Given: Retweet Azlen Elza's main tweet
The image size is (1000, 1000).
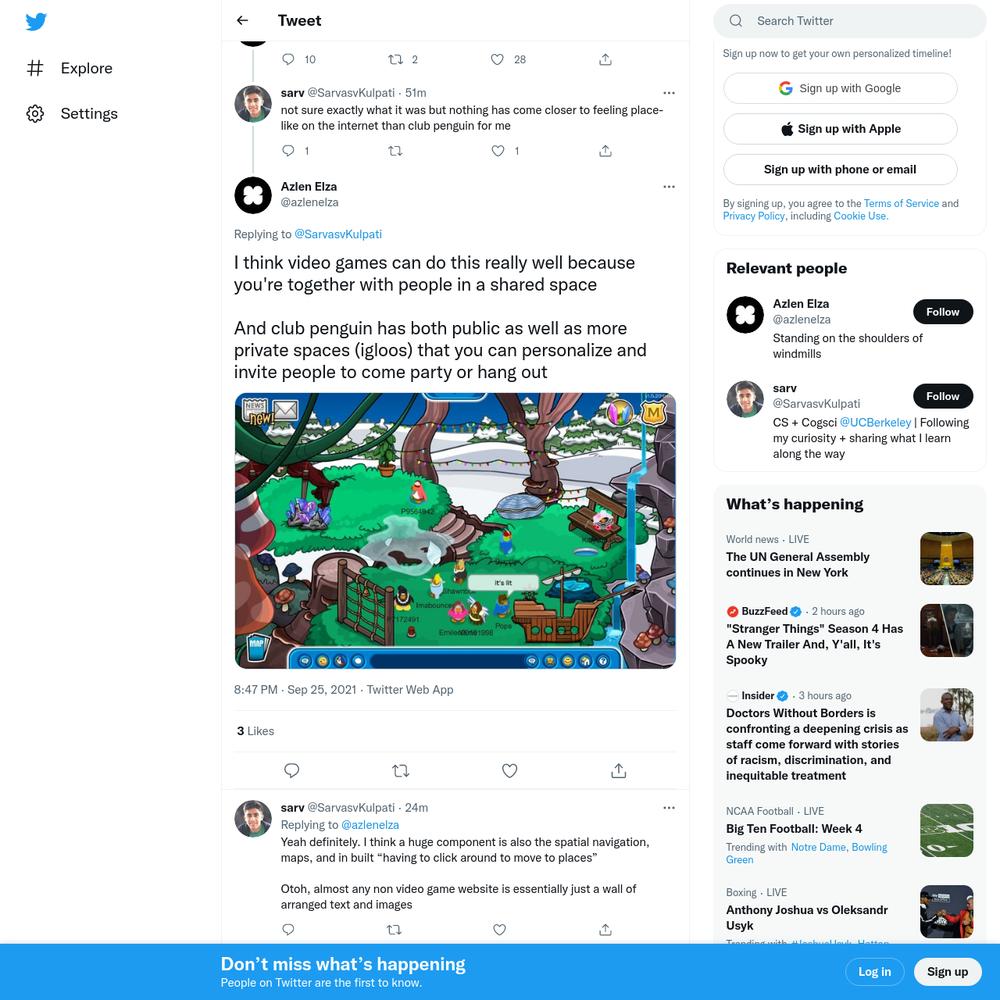Looking at the screenshot, I should 400,770.
